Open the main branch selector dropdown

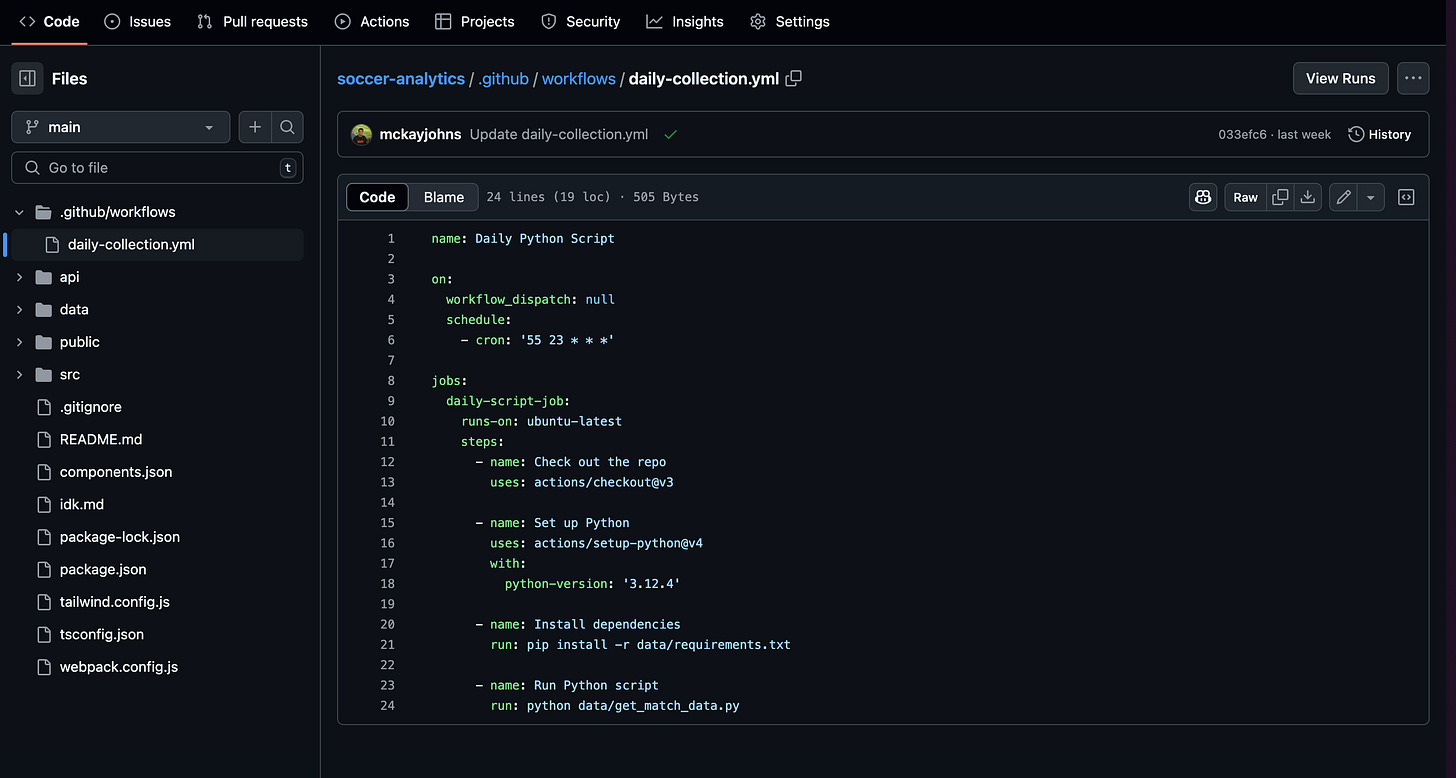click(x=120, y=127)
